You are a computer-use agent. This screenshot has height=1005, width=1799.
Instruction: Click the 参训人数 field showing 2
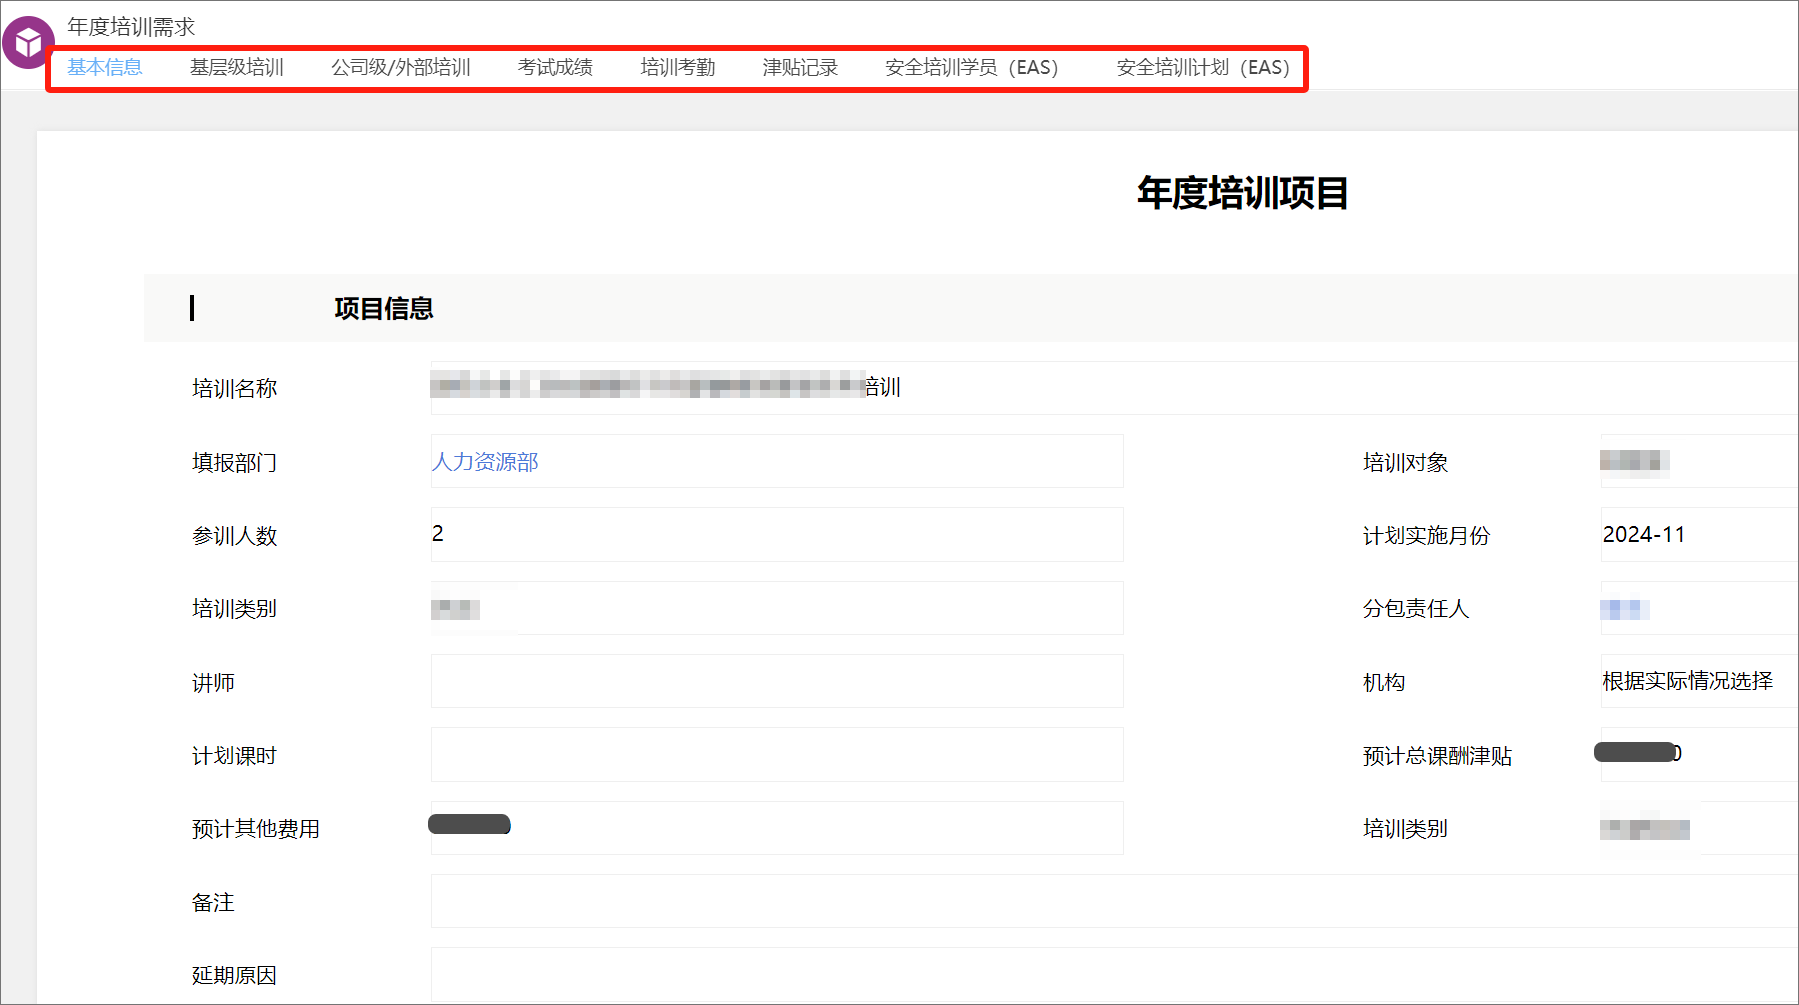tap(777, 535)
